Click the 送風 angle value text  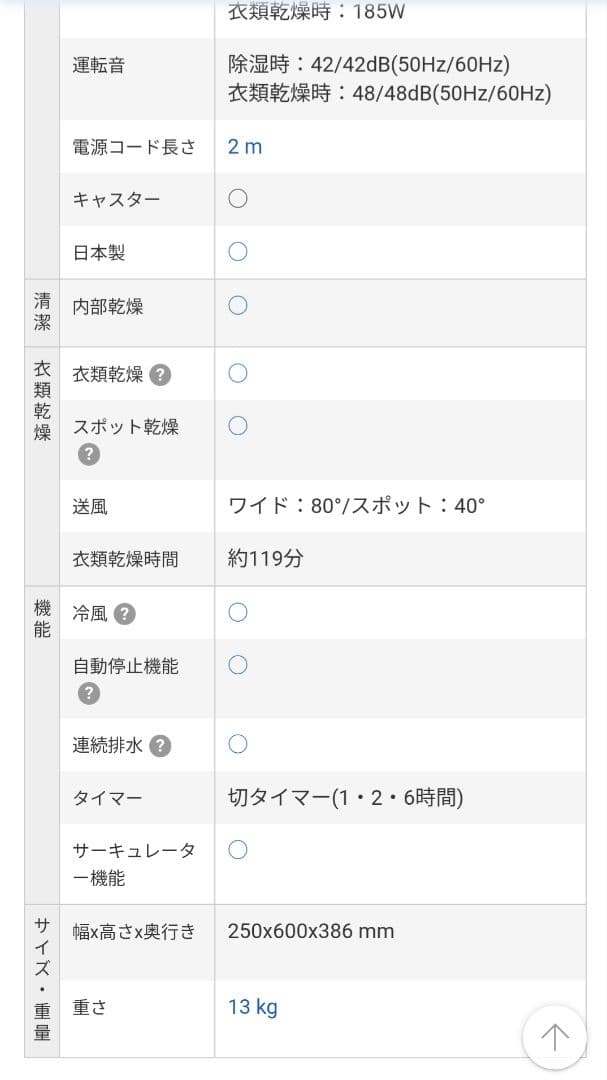[356, 506]
